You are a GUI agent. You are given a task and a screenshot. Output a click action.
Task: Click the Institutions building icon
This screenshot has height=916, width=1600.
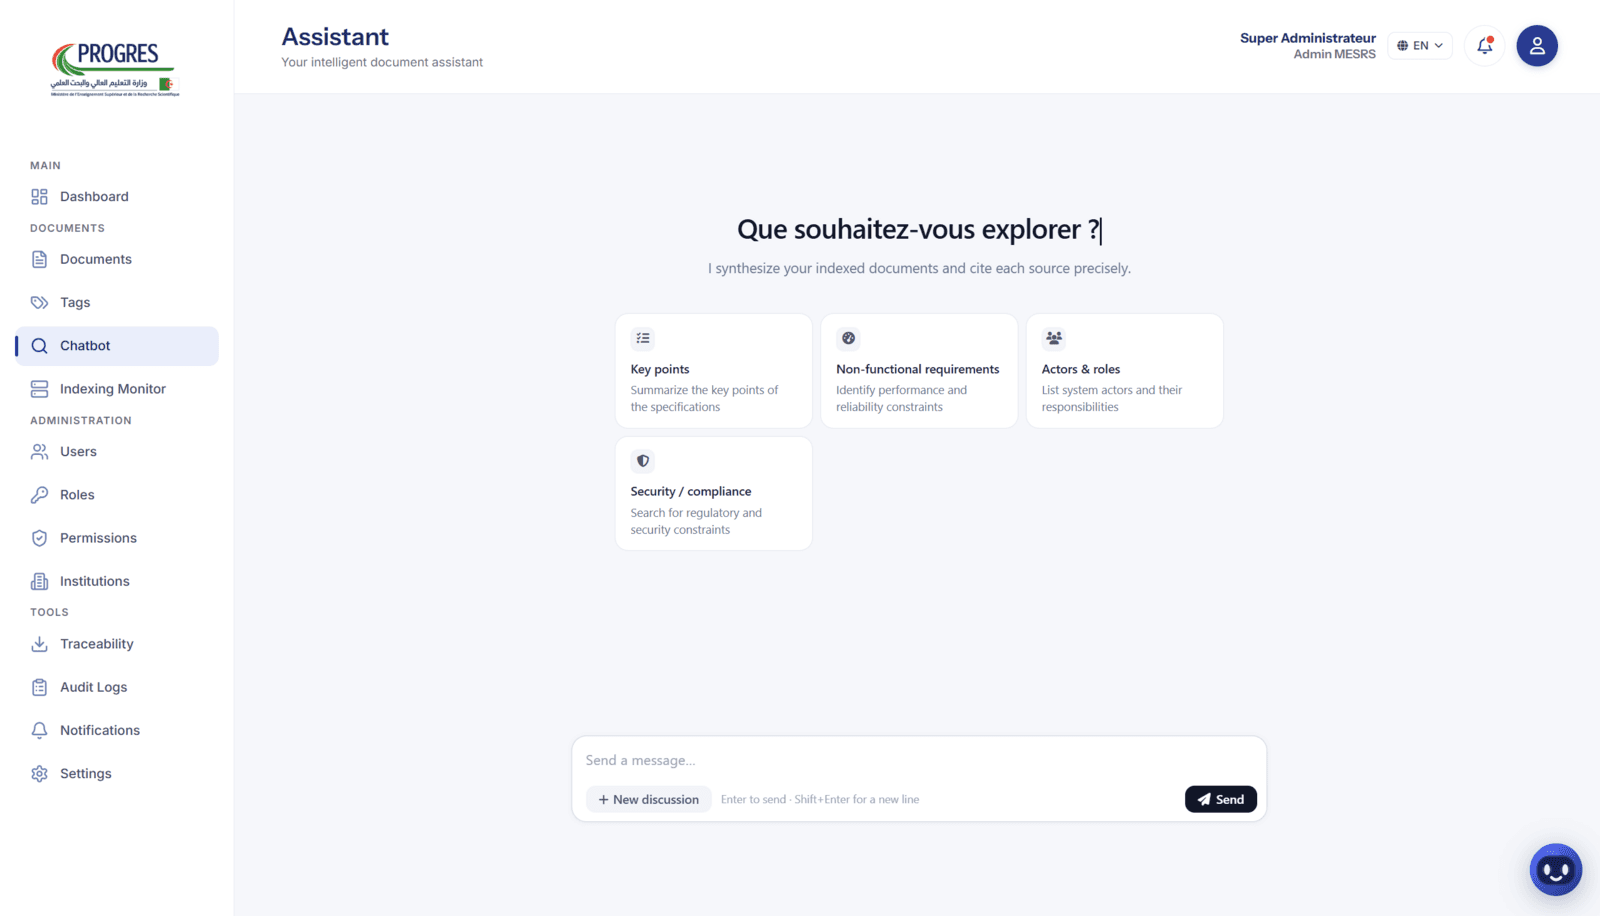tap(39, 581)
